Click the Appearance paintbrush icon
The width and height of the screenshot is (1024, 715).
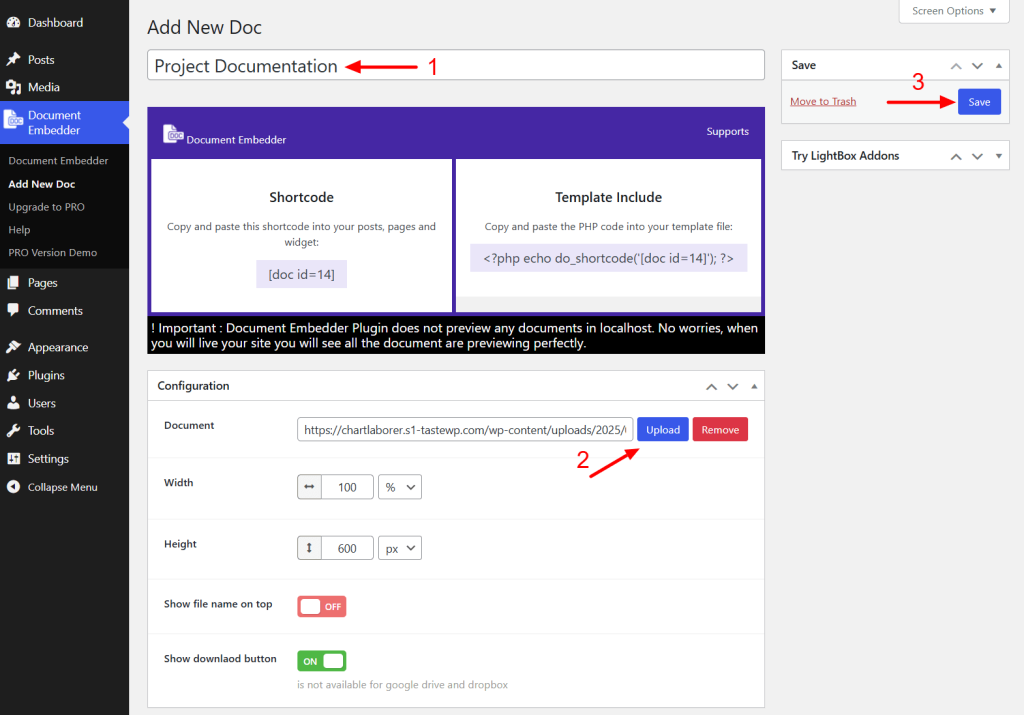(x=13, y=348)
